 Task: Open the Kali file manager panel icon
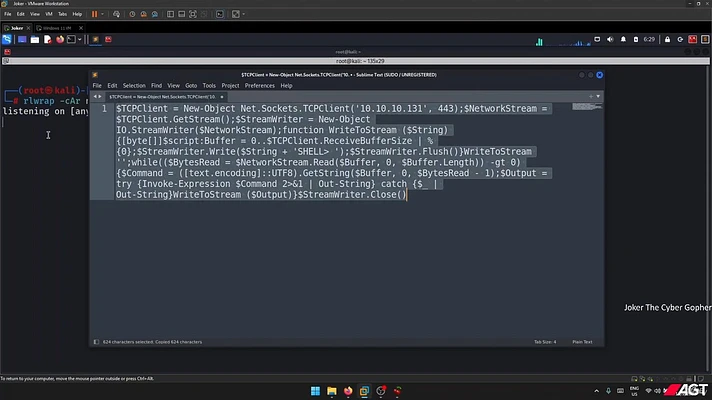(x=35, y=40)
